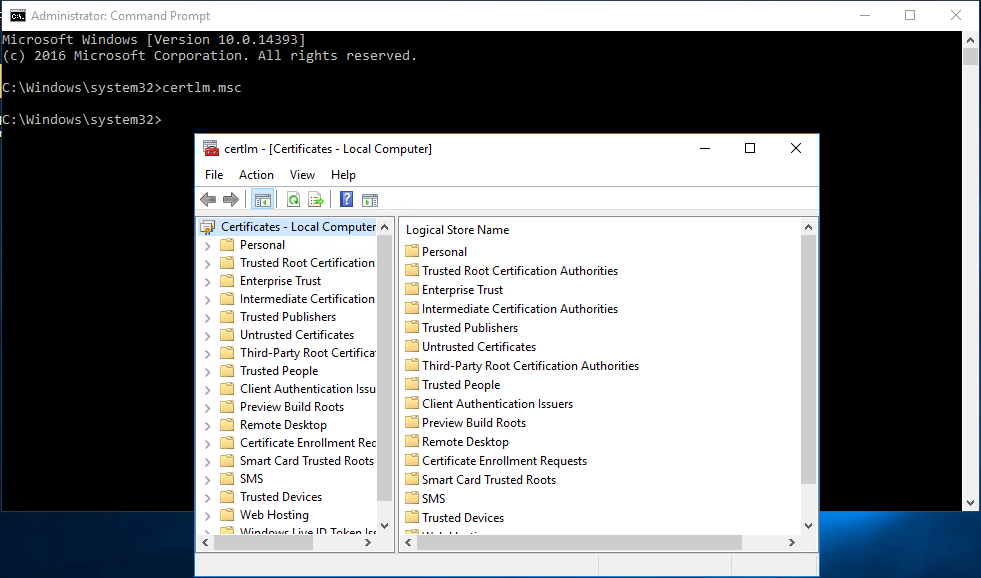Screen dimensions: 981x578
Task: Toggle the Show/Hide Action Pane toolbar icon
Action: (370, 200)
